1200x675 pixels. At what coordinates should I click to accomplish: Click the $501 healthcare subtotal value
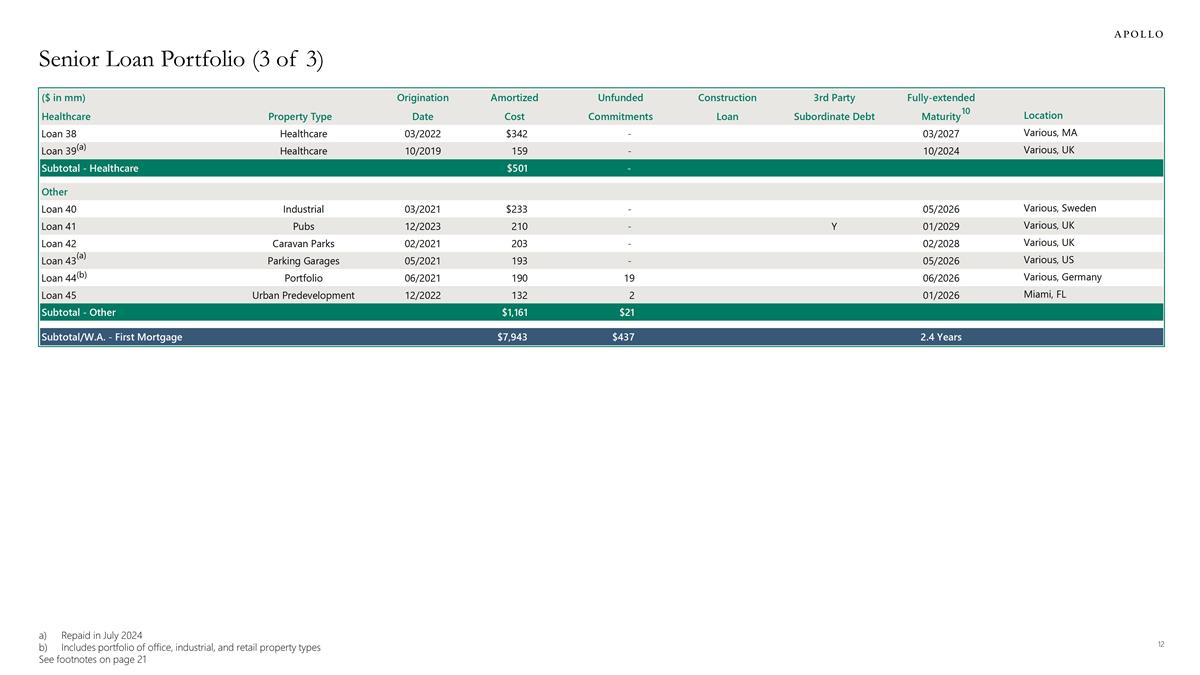[x=514, y=169]
